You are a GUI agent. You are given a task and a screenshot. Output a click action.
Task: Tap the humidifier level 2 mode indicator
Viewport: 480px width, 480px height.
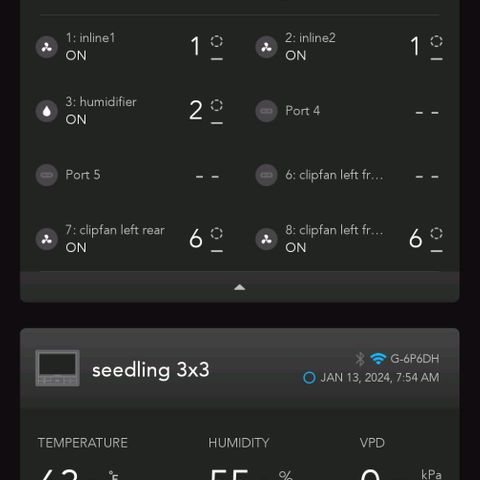click(x=206, y=111)
